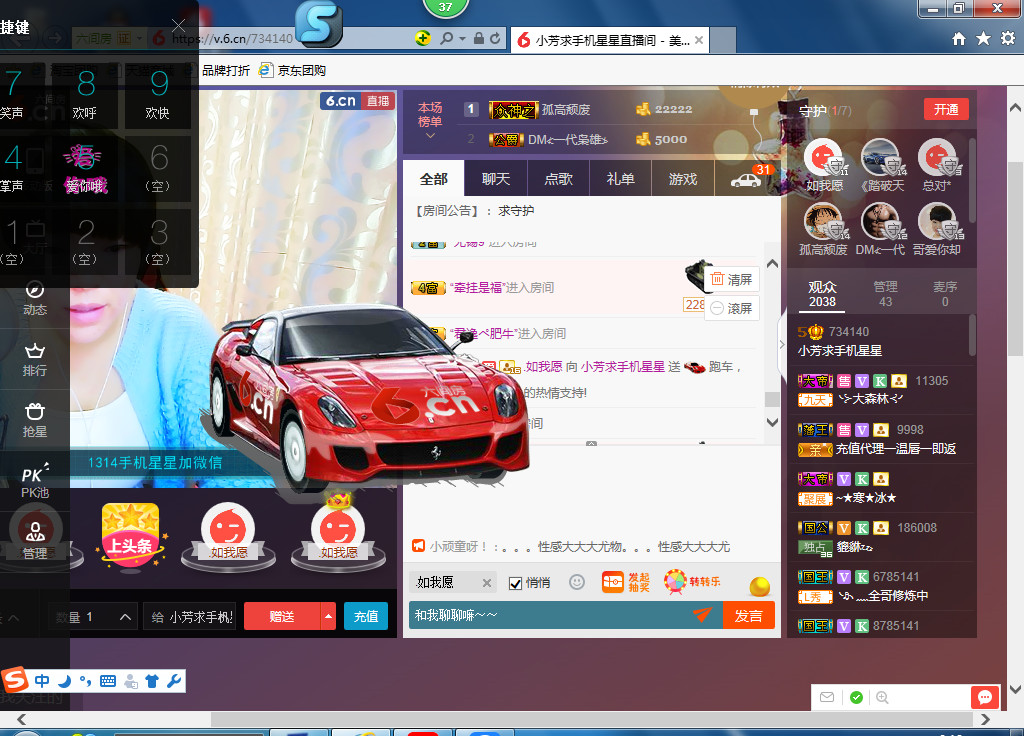Click the page vertical scrollbar thumb
The image size is (1024, 736).
[1016, 259]
